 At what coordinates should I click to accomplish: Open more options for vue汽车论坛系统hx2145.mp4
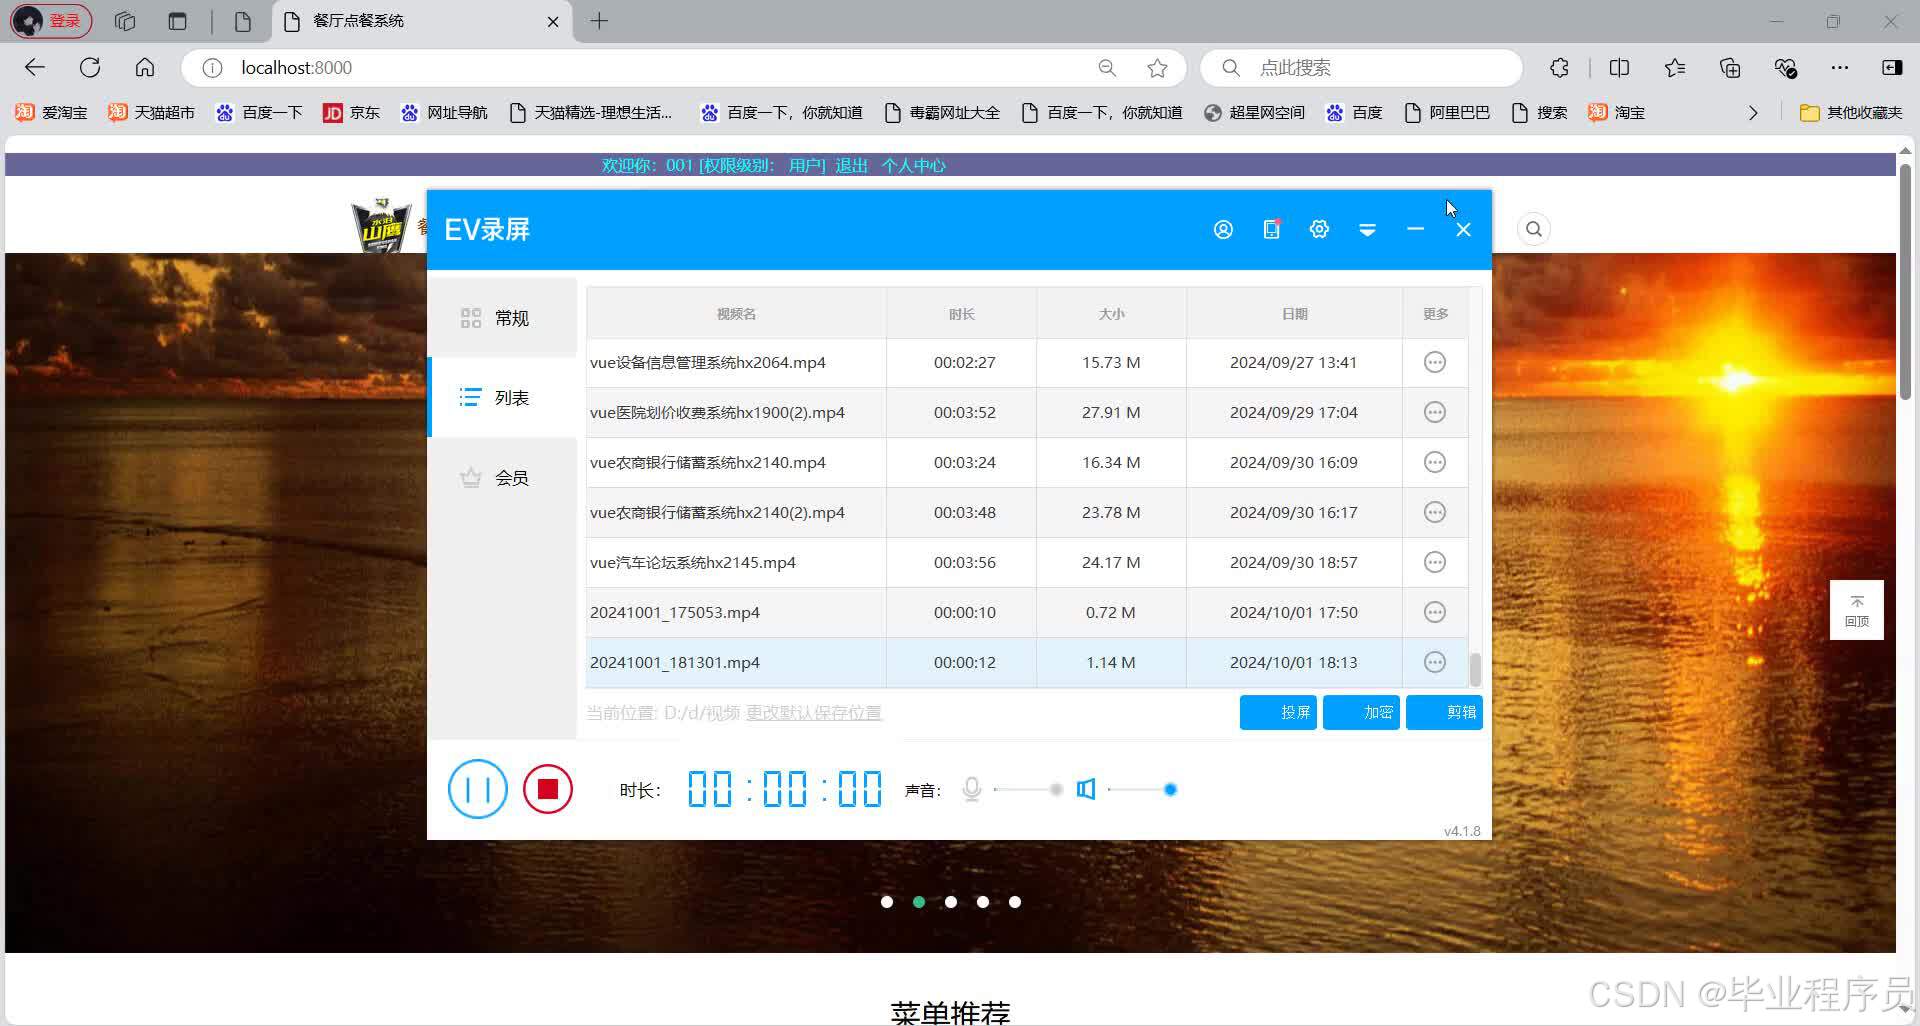1435,562
